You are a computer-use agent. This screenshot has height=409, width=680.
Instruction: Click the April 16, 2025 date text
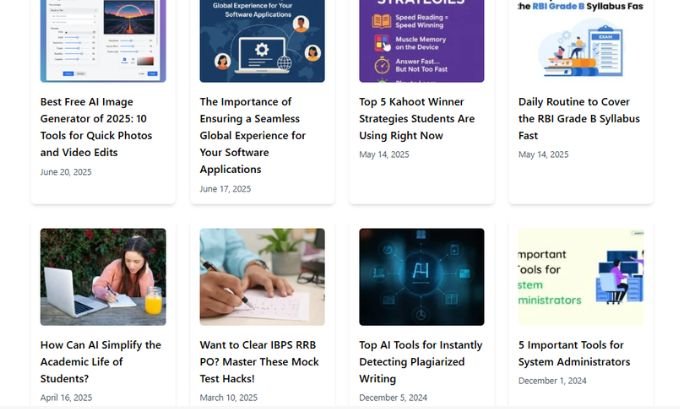pyautogui.click(x=66, y=398)
